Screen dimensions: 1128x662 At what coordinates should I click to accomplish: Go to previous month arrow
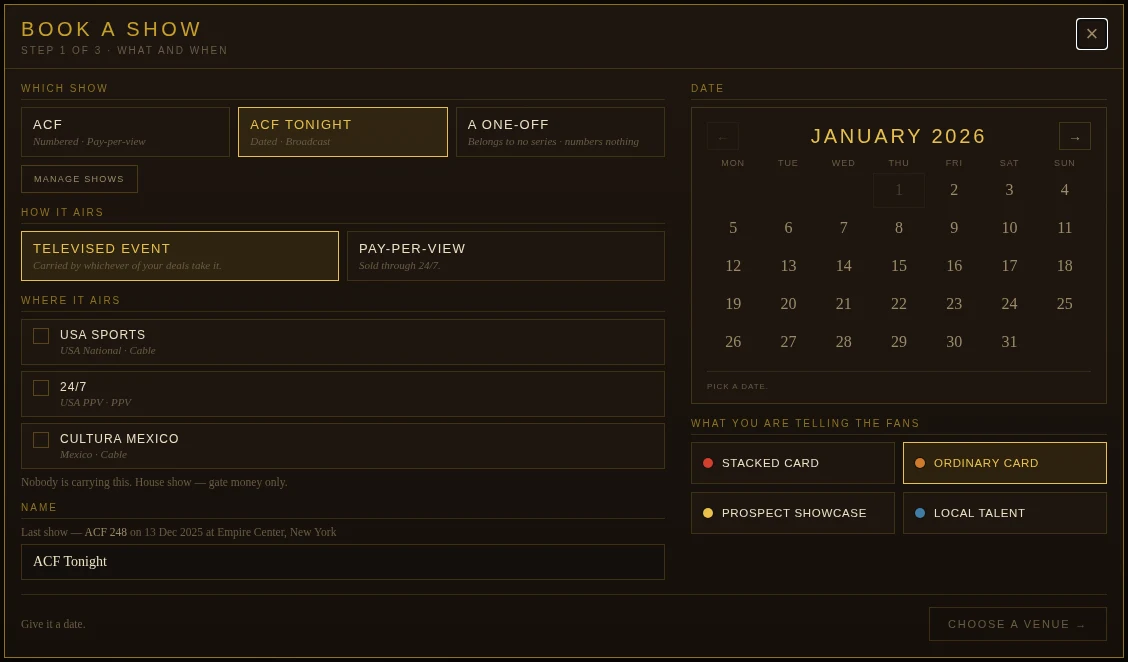(722, 136)
